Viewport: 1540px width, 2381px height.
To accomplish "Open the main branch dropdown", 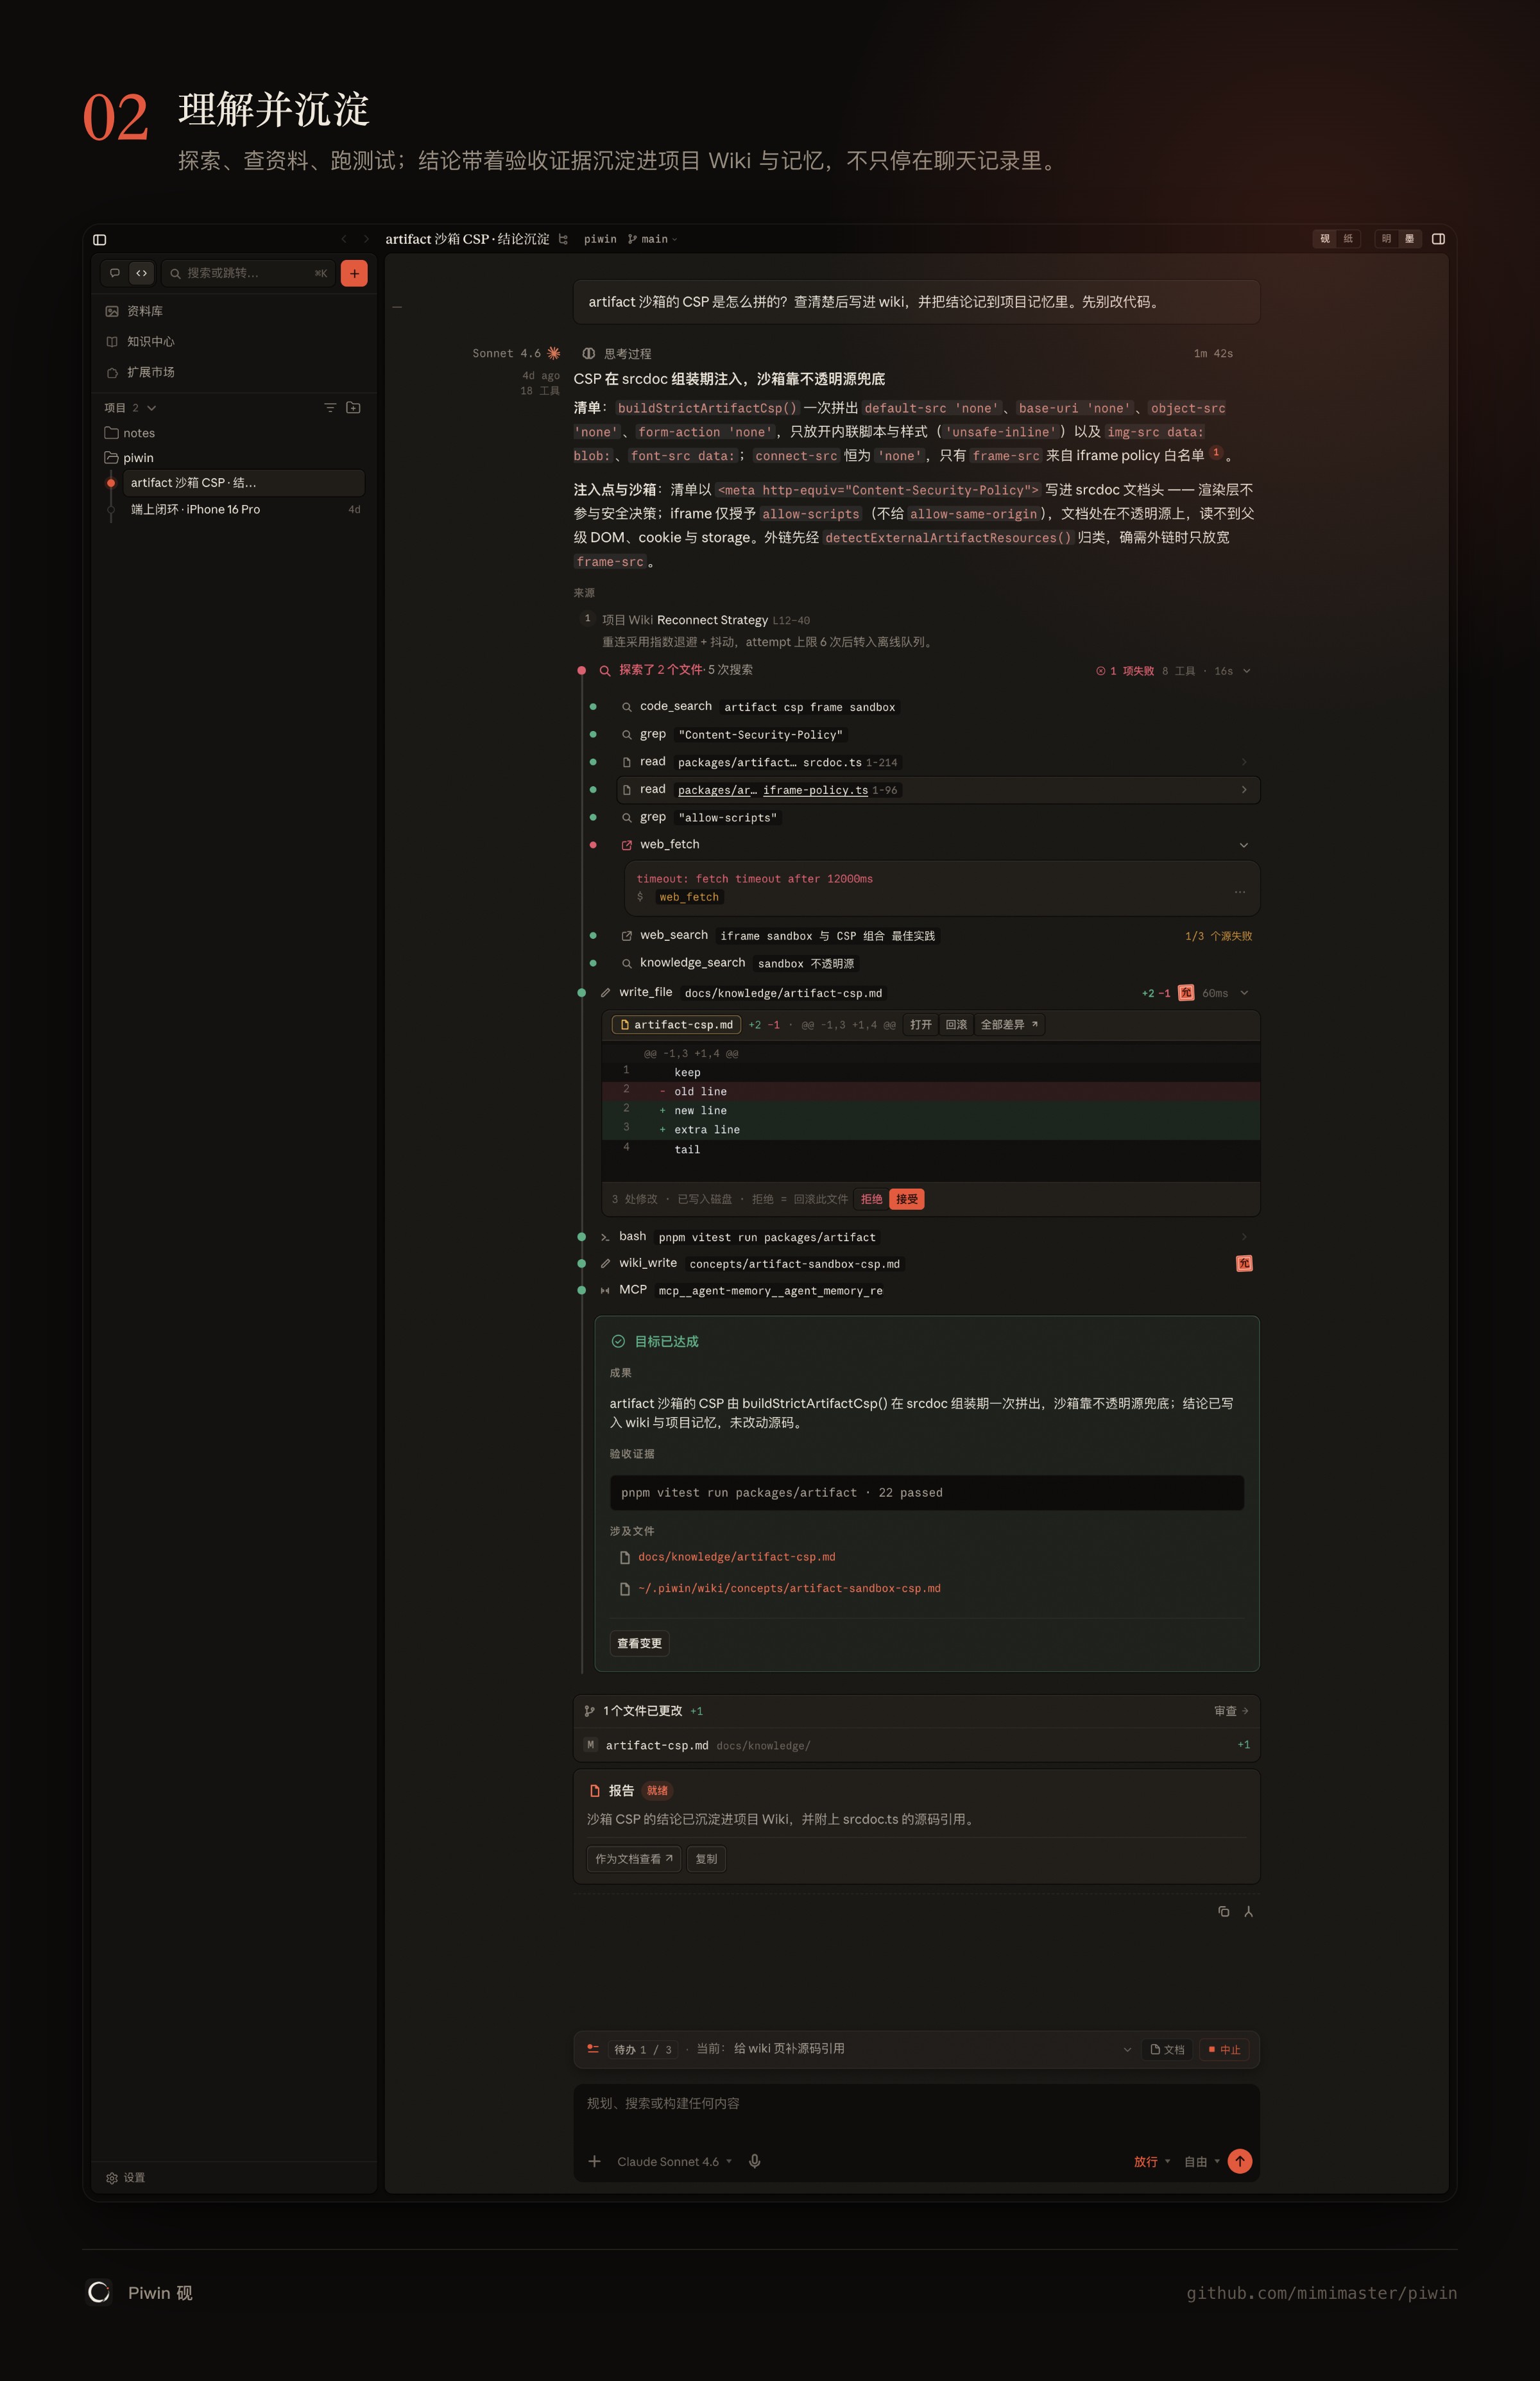I will pyautogui.click(x=653, y=239).
